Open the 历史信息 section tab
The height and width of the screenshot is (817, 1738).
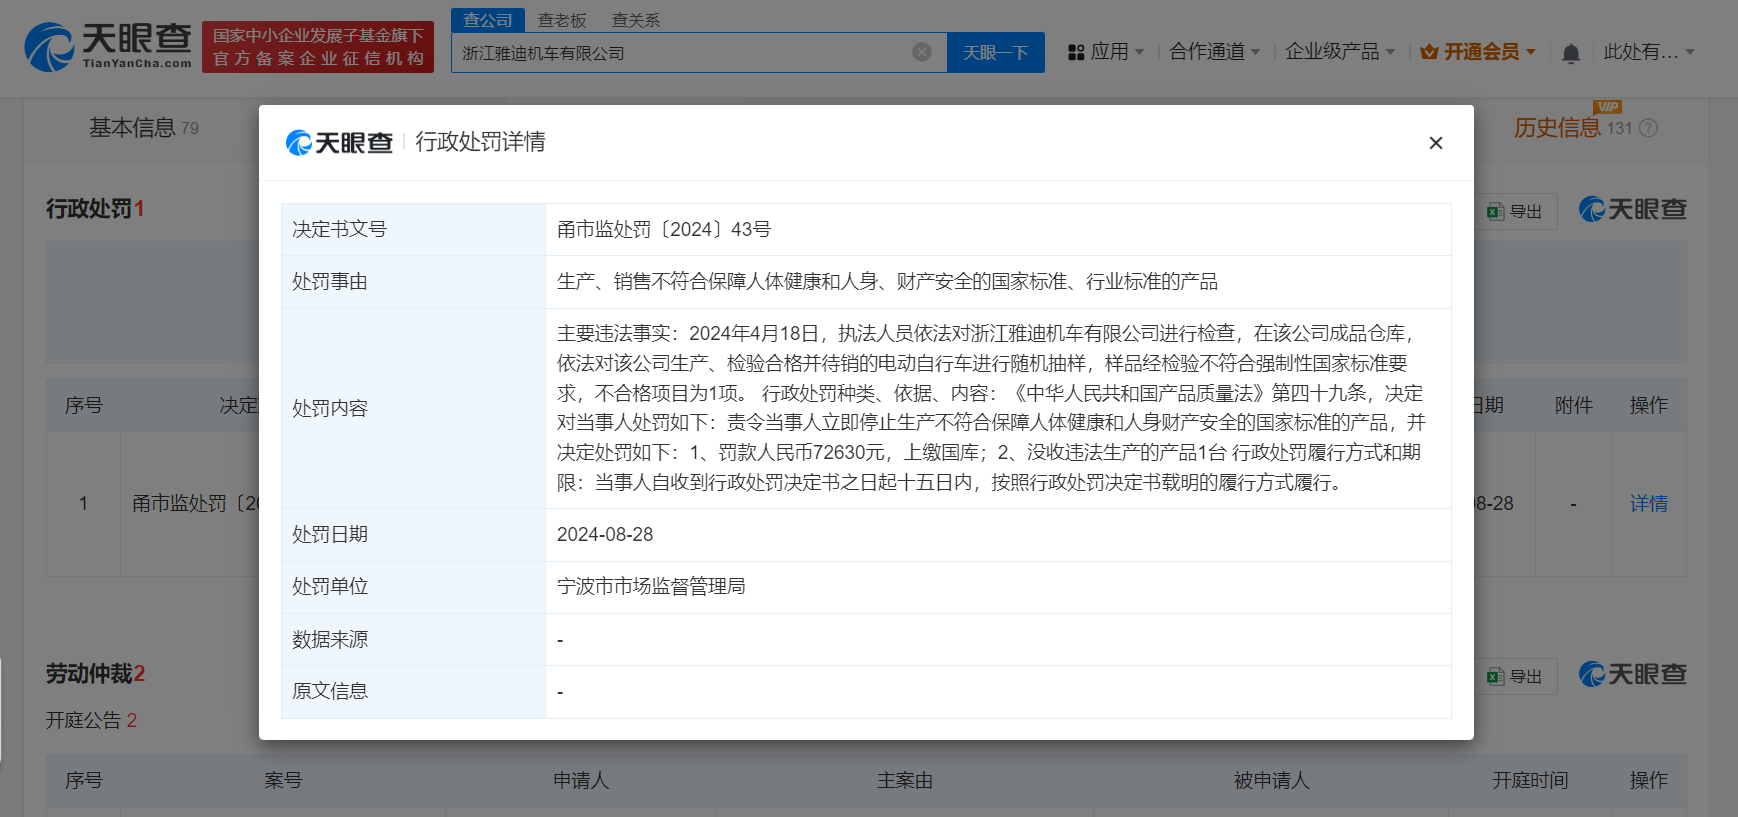pyautogui.click(x=1557, y=128)
